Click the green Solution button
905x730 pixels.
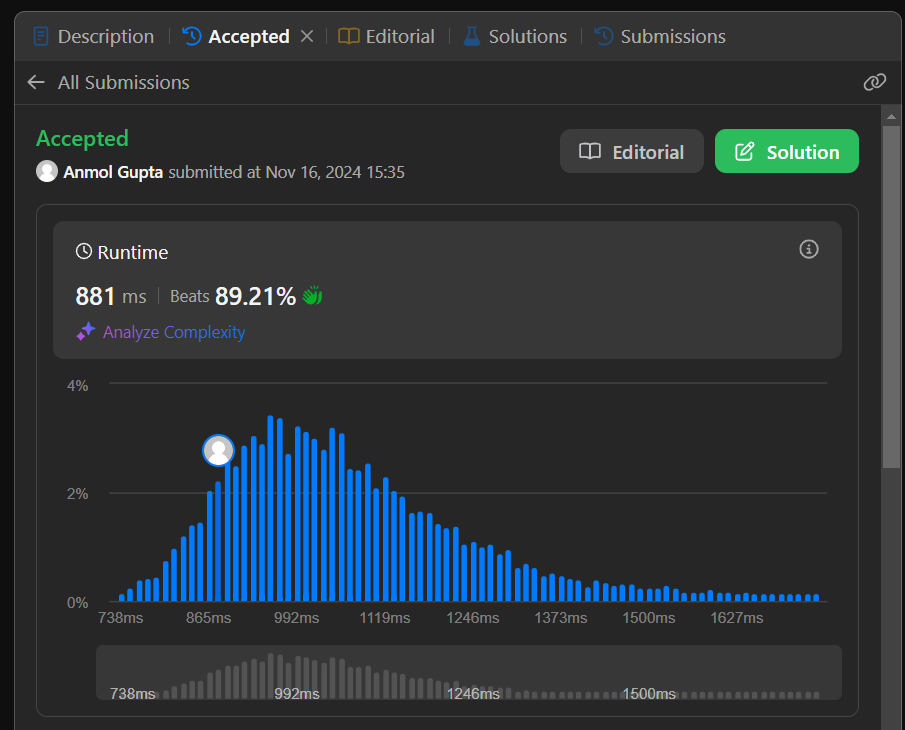(x=787, y=151)
